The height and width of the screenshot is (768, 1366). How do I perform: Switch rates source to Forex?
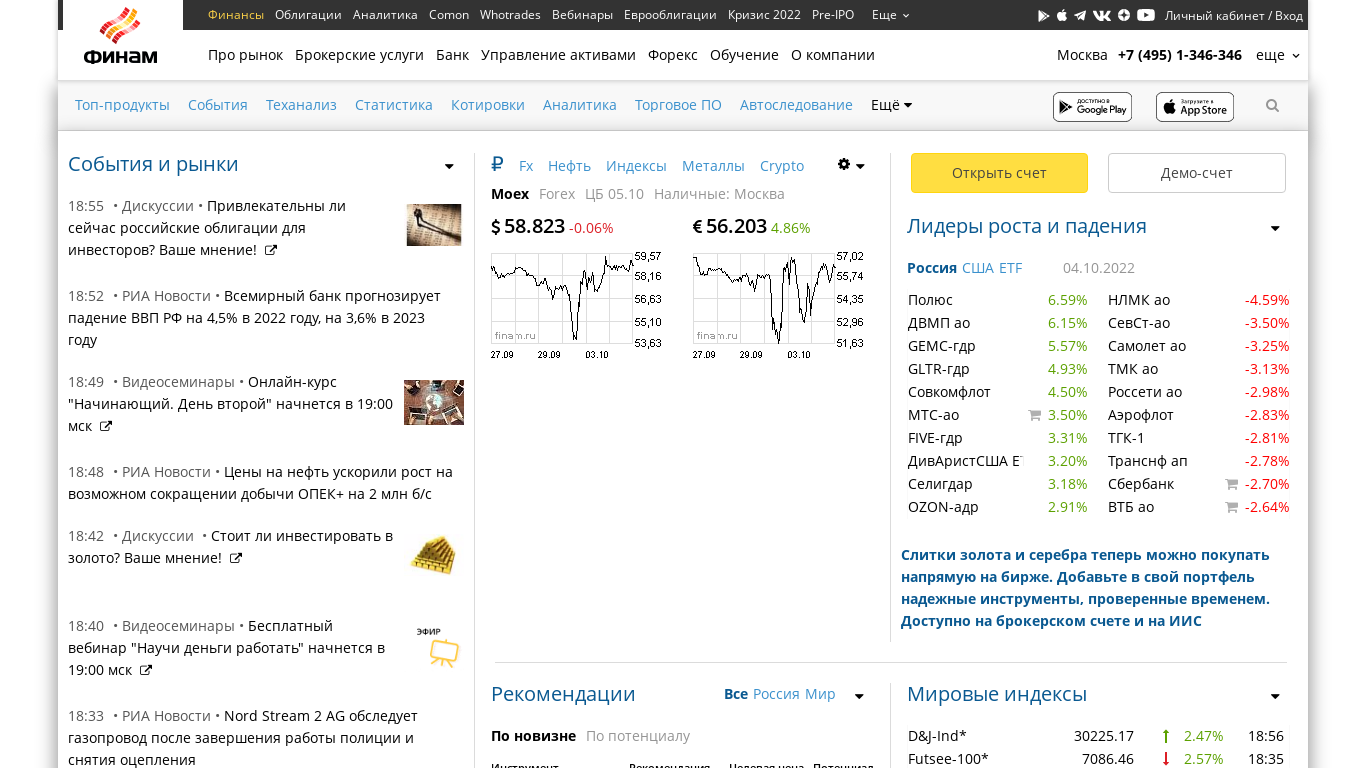coord(557,194)
